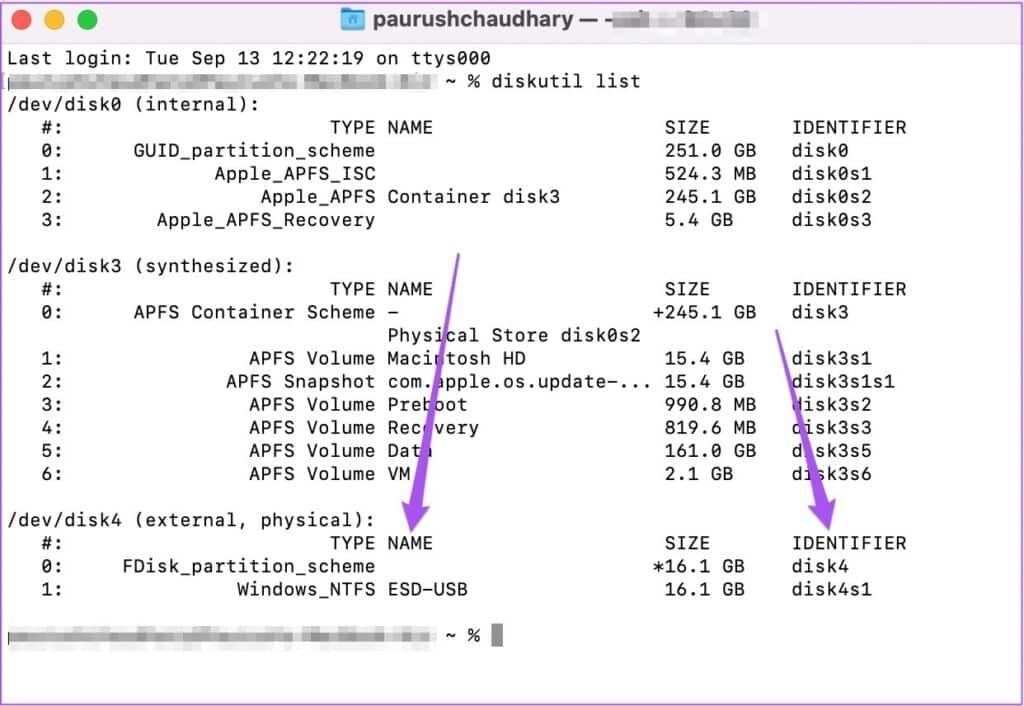The width and height of the screenshot is (1024, 706).
Task: Click the '/dev/disk0 (internal):' header
Action: pyautogui.click(x=133, y=104)
